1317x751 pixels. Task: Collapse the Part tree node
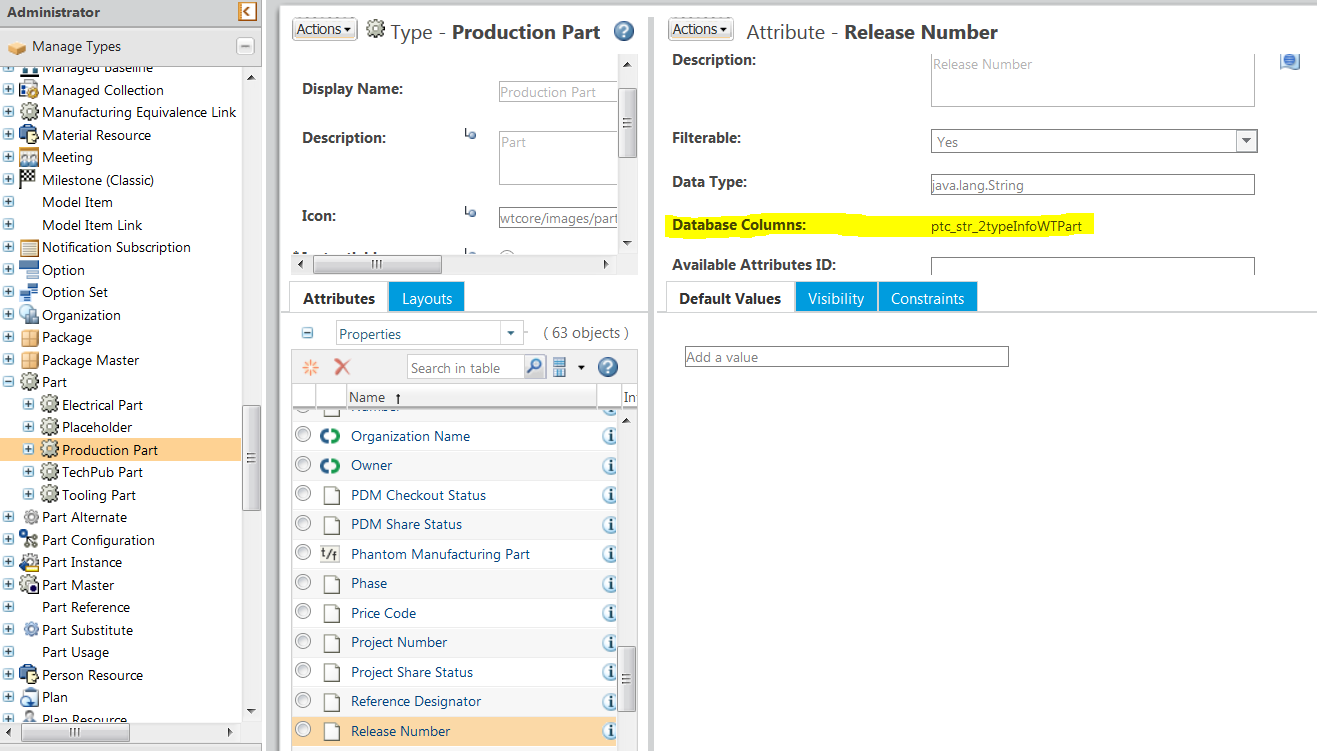tap(9, 382)
